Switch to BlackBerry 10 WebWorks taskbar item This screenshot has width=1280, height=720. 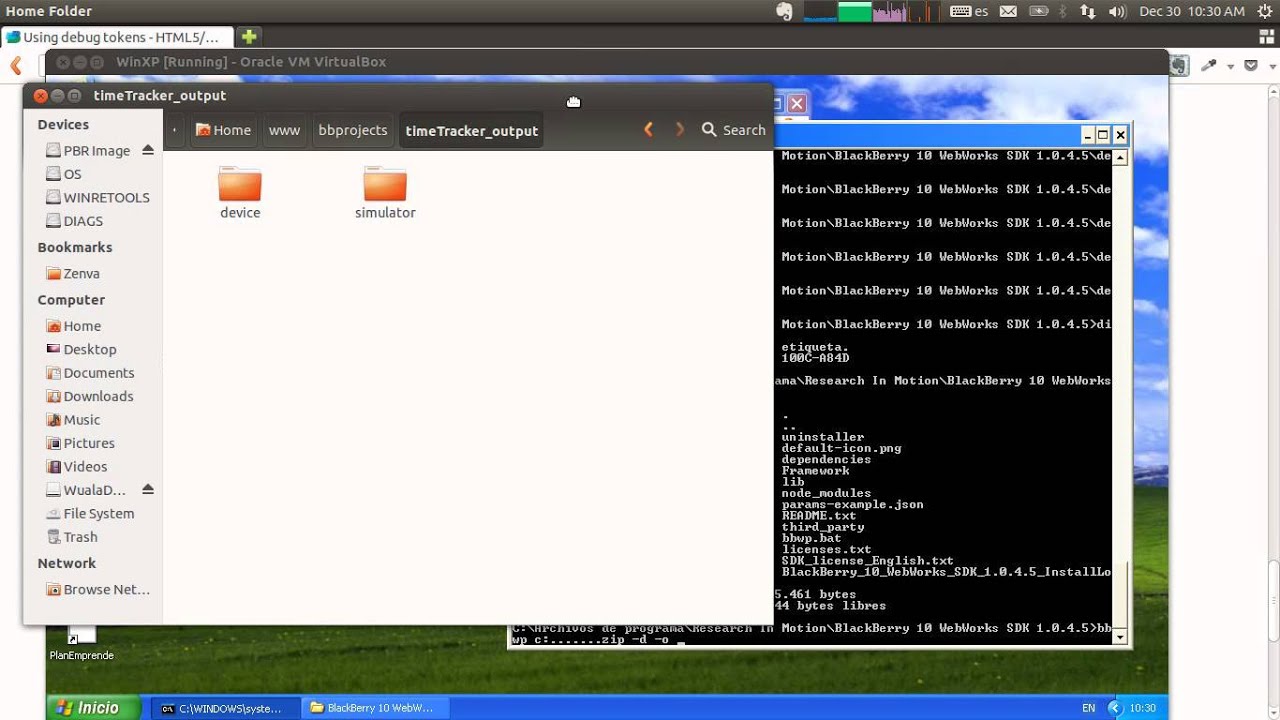point(374,708)
